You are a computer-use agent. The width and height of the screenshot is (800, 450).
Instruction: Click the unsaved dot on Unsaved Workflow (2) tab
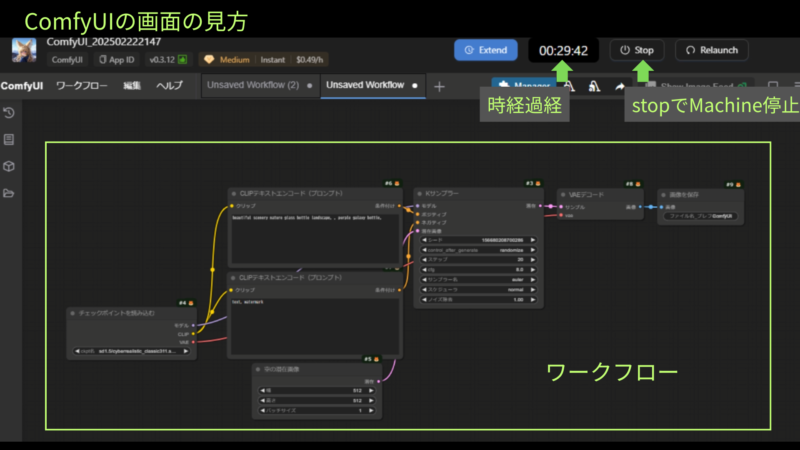tap(310, 86)
